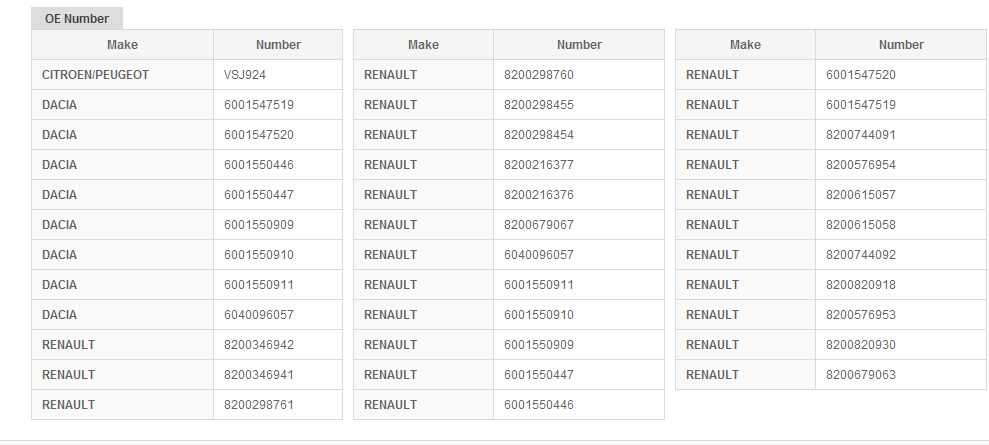
Task: Click the Number header in middle table
Action: (579, 45)
